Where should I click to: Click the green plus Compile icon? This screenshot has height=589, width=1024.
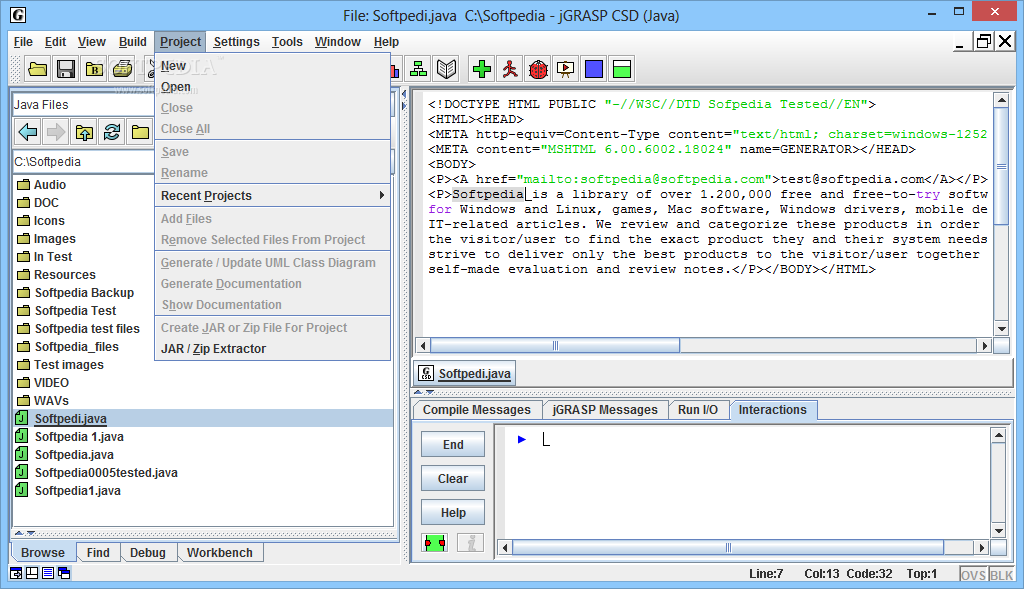(x=482, y=69)
